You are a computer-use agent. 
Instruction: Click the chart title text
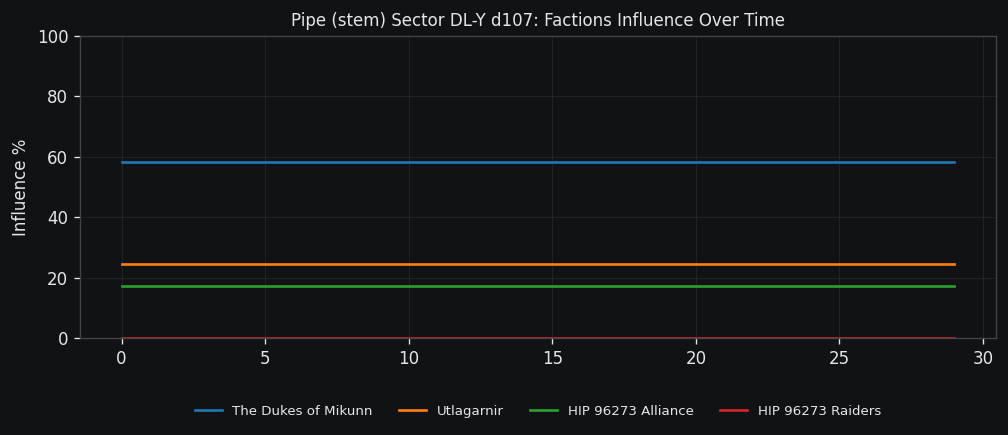click(538, 21)
